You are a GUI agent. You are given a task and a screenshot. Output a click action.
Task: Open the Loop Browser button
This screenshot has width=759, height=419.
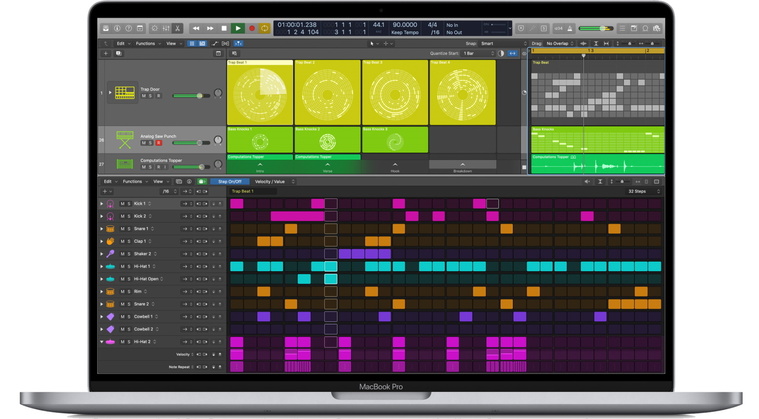(x=645, y=29)
